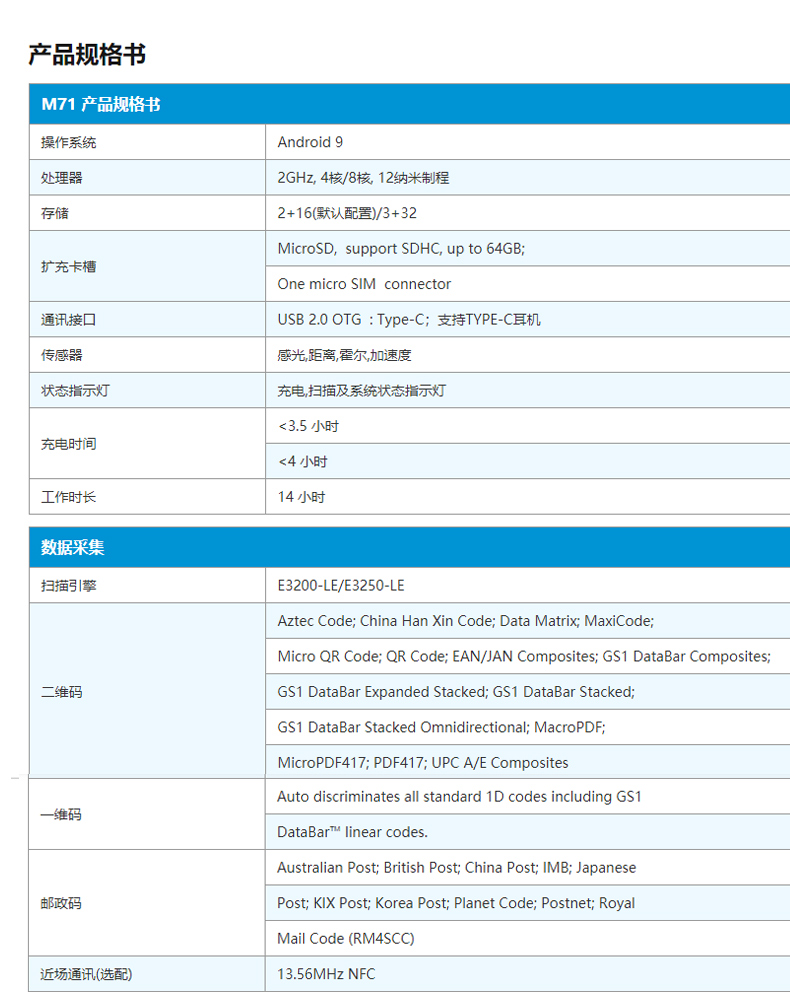Select the Mail Code (RM4SCC) text

(345, 938)
